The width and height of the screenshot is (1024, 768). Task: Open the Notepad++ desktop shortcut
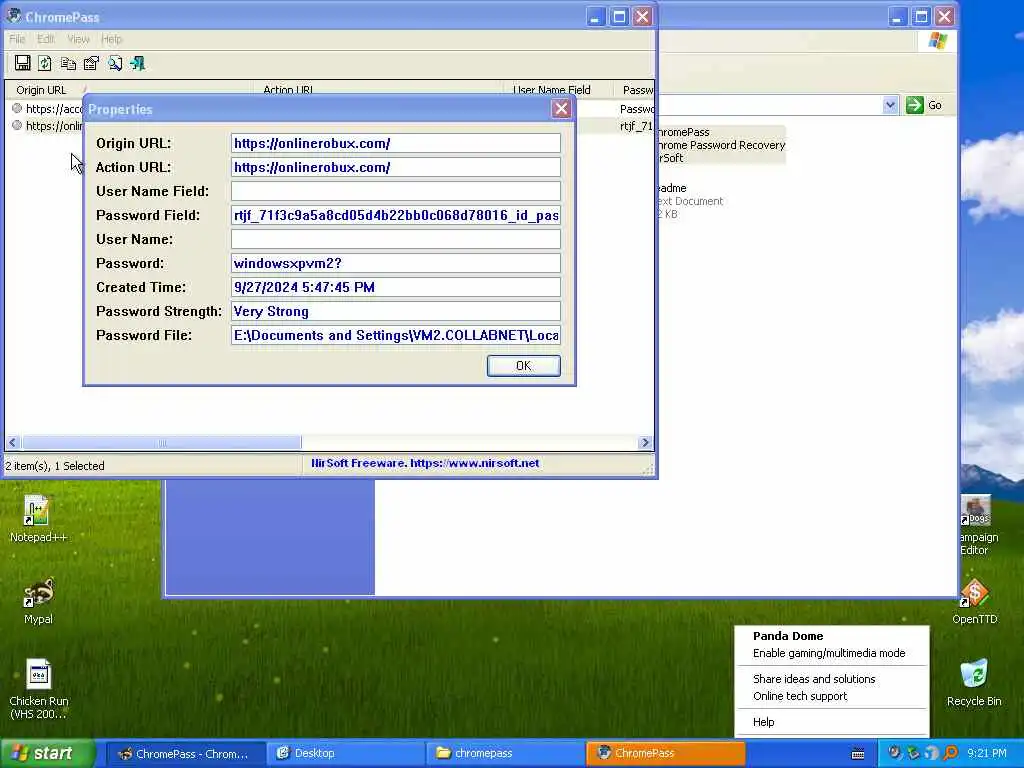(x=38, y=519)
